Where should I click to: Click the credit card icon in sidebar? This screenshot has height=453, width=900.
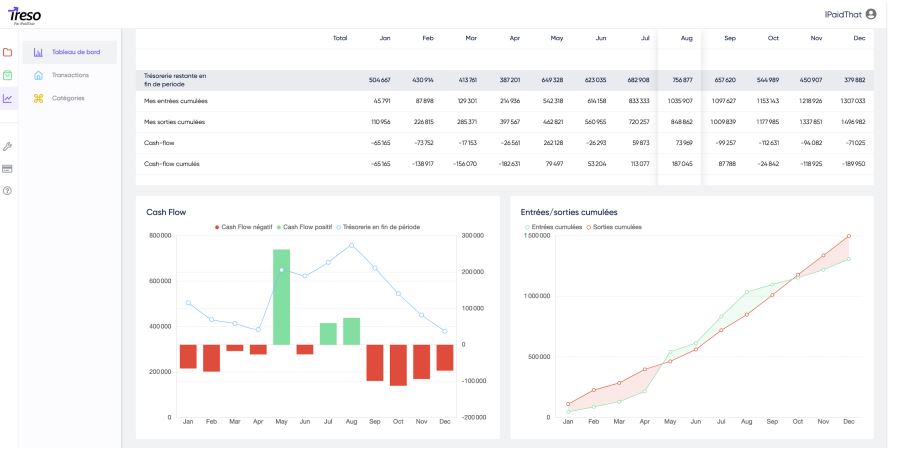8,168
